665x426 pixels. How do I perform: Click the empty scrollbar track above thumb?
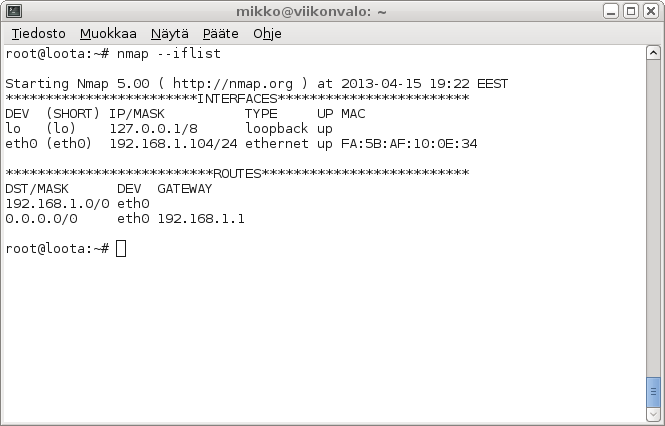pyautogui.click(x=653, y=218)
